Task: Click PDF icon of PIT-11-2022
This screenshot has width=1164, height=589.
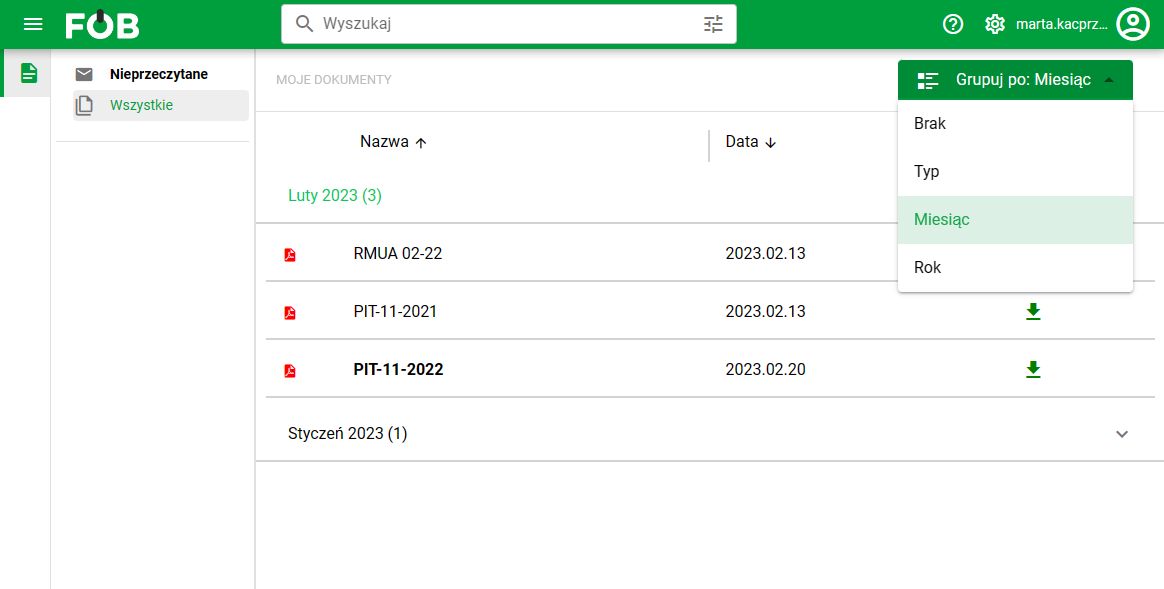Action: click(x=290, y=371)
